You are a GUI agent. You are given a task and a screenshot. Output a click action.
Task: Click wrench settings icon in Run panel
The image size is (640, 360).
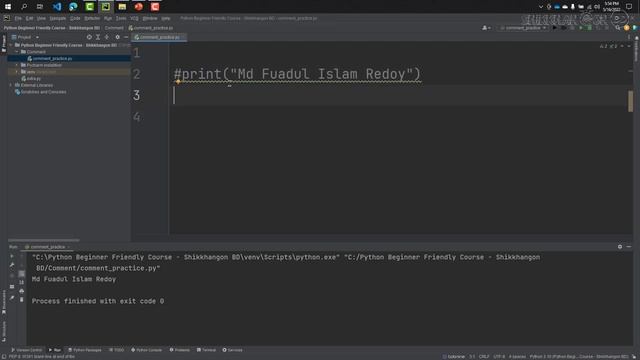point(12,265)
